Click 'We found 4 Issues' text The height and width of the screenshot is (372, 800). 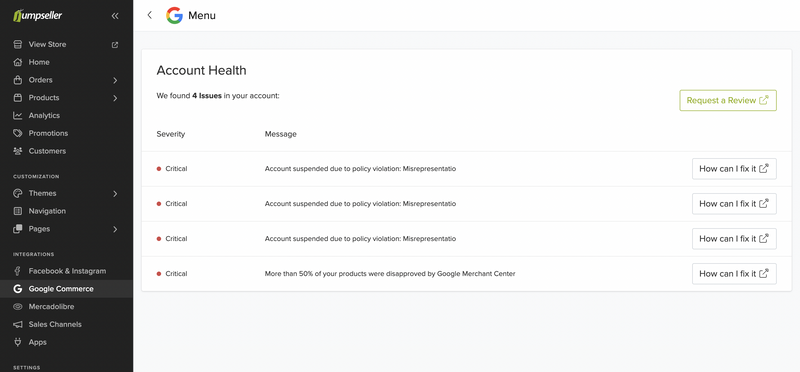(218, 95)
